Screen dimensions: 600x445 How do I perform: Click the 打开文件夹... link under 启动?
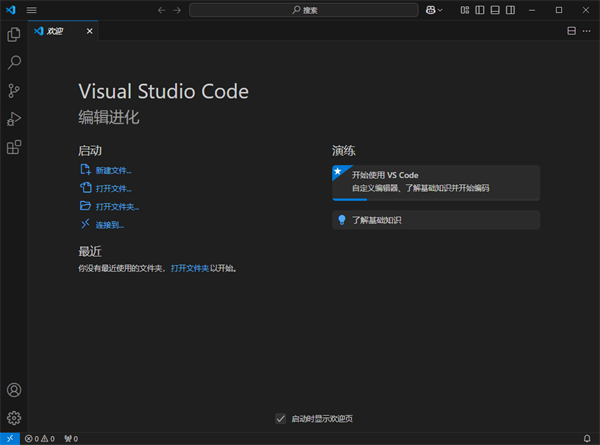(117, 207)
